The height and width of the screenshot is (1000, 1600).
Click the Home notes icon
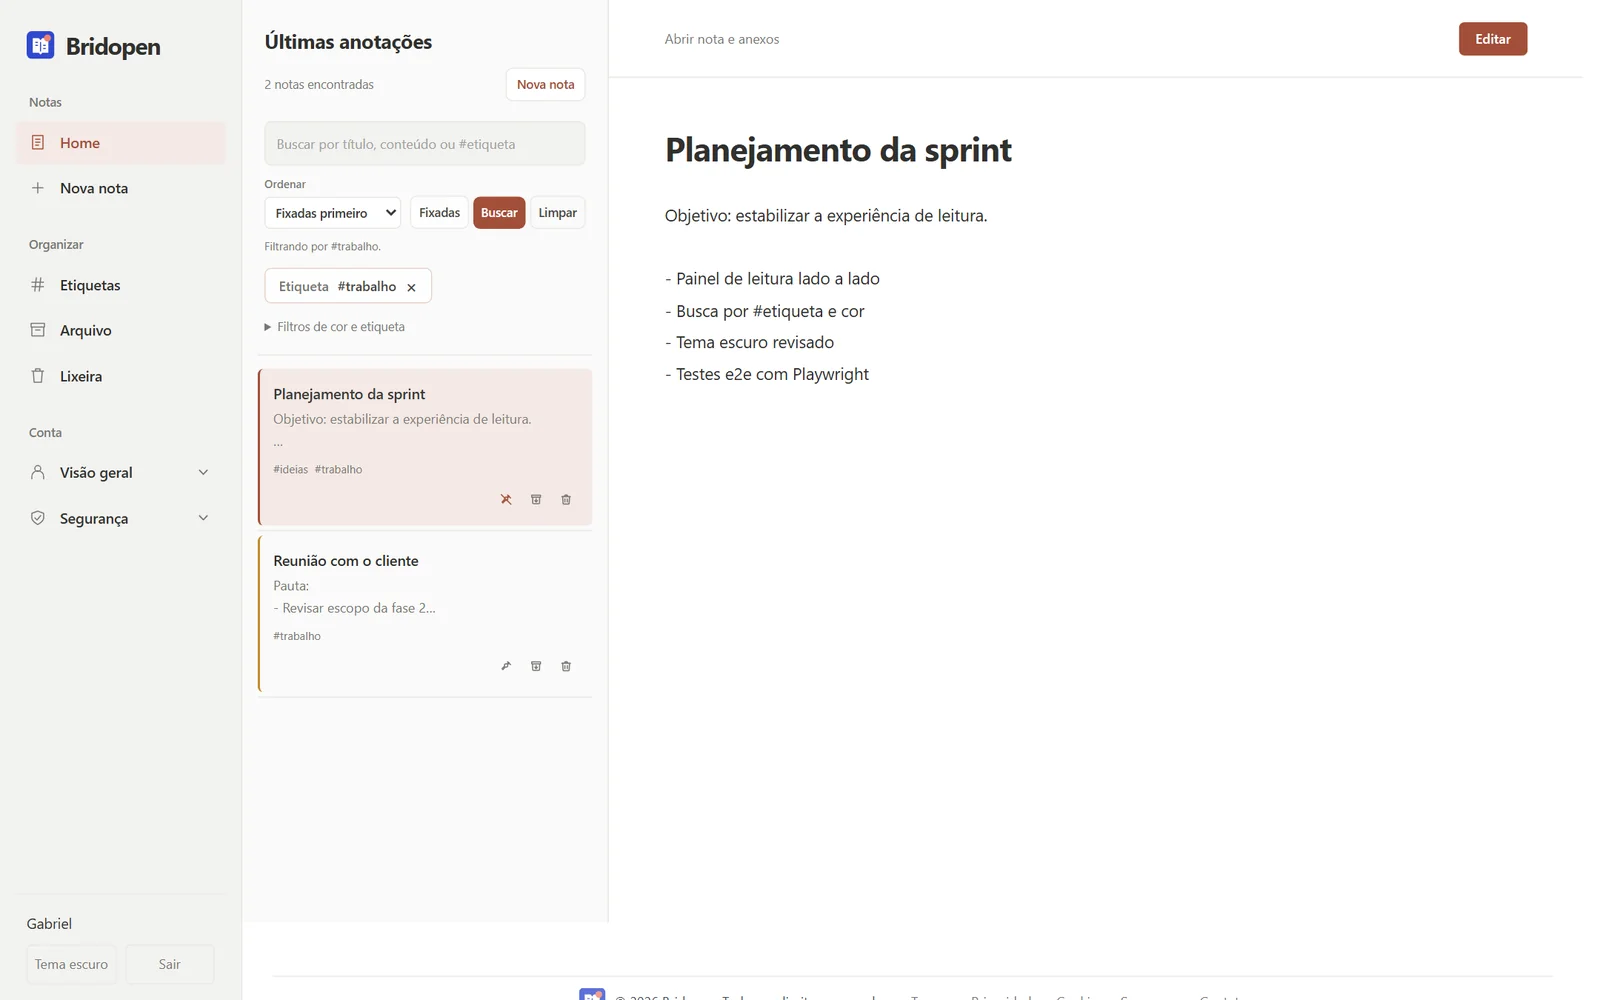pyautogui.click(x=38, y=143)
